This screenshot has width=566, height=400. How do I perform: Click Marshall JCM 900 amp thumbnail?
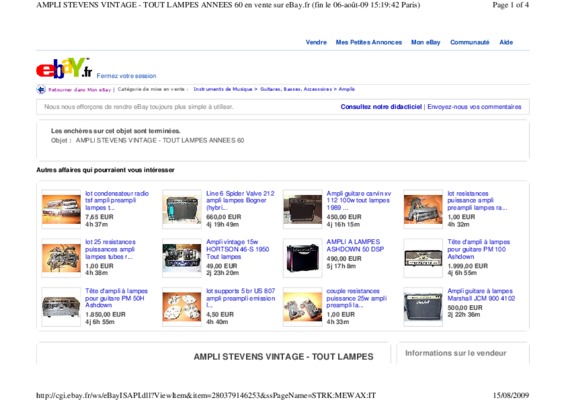click(x=423, y=307)
